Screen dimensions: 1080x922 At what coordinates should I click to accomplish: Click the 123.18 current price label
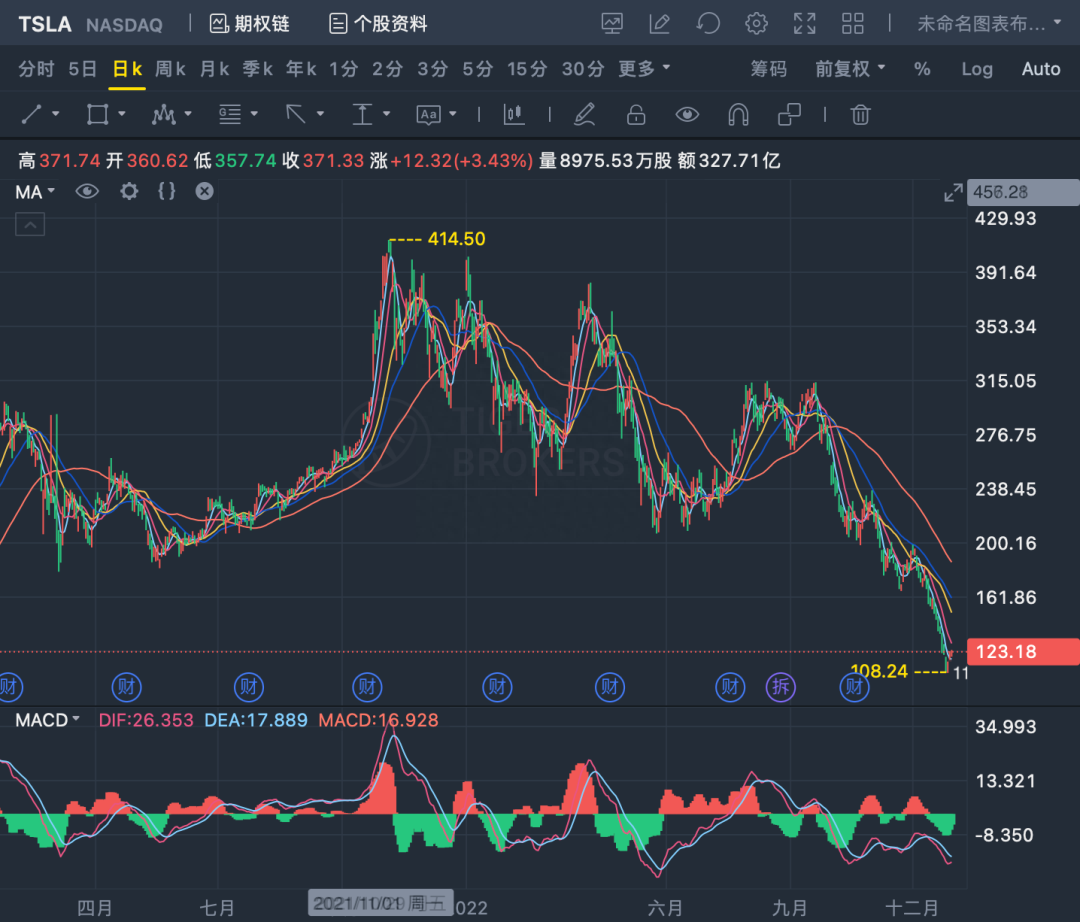pyautogui.click(x=1023, y=651)
